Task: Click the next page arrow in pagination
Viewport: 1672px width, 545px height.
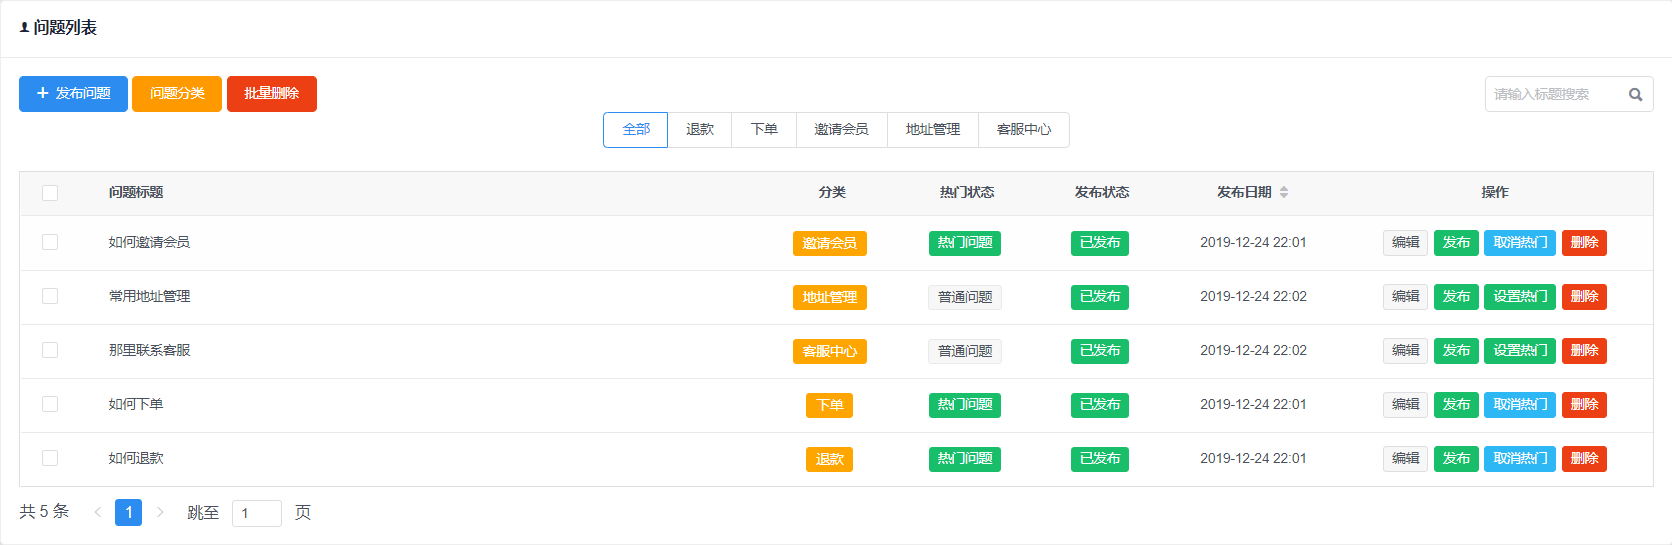Action: (x=160, y=512)
